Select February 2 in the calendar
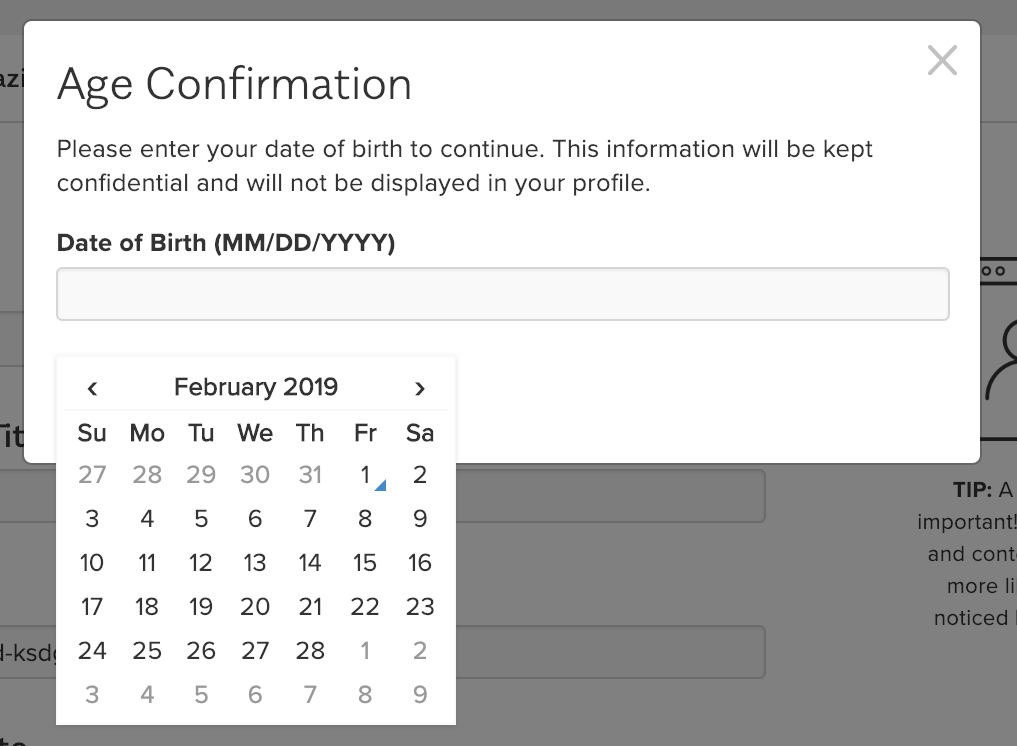The height and width of the screenshot is (746, 1017). tap(420, 475)
